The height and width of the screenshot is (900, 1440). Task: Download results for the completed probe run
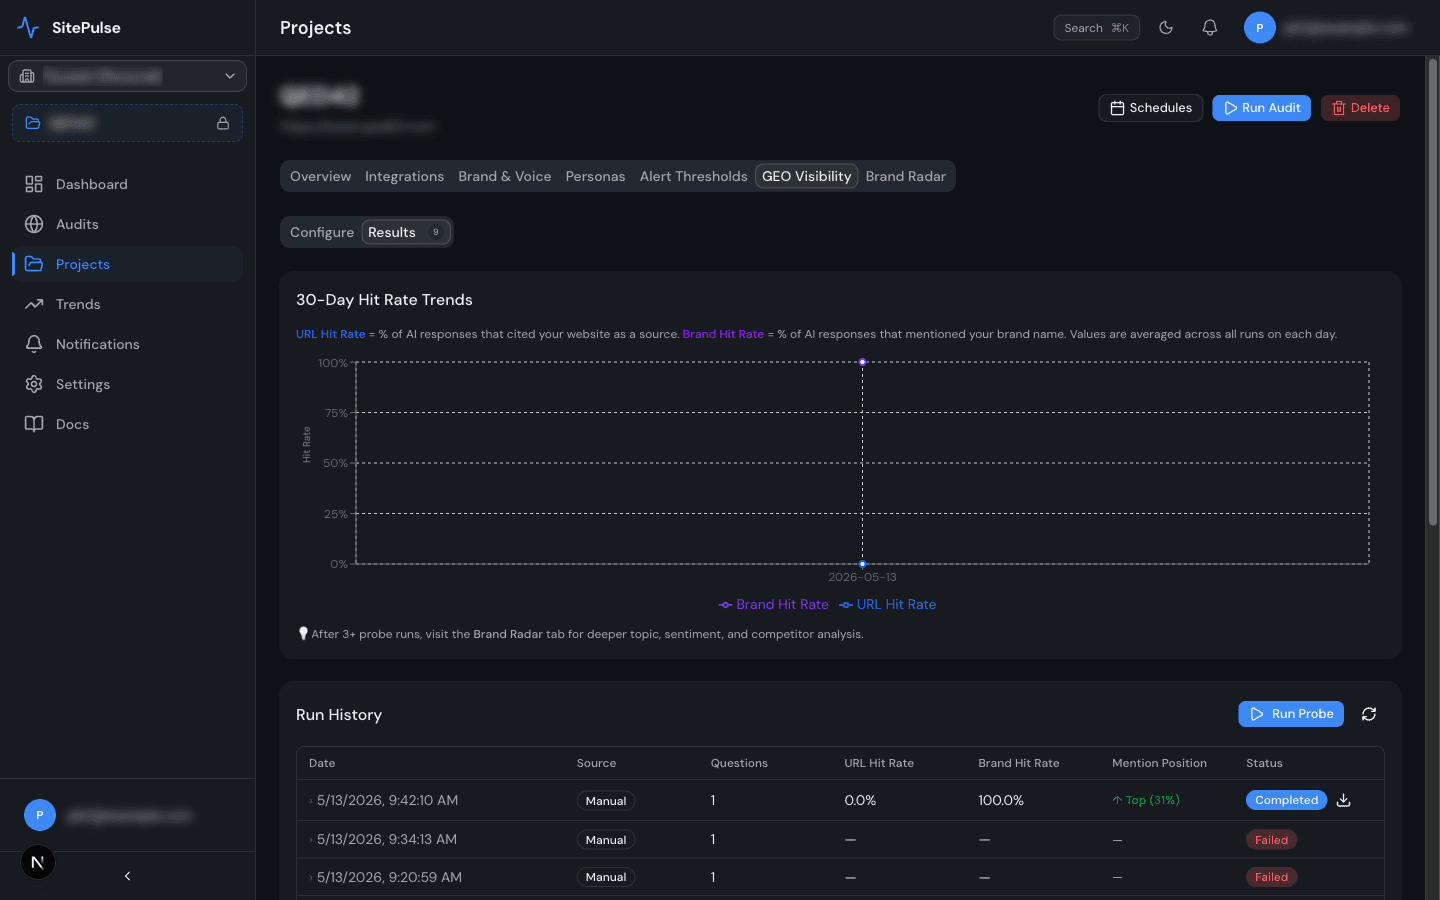(1344, 800)
